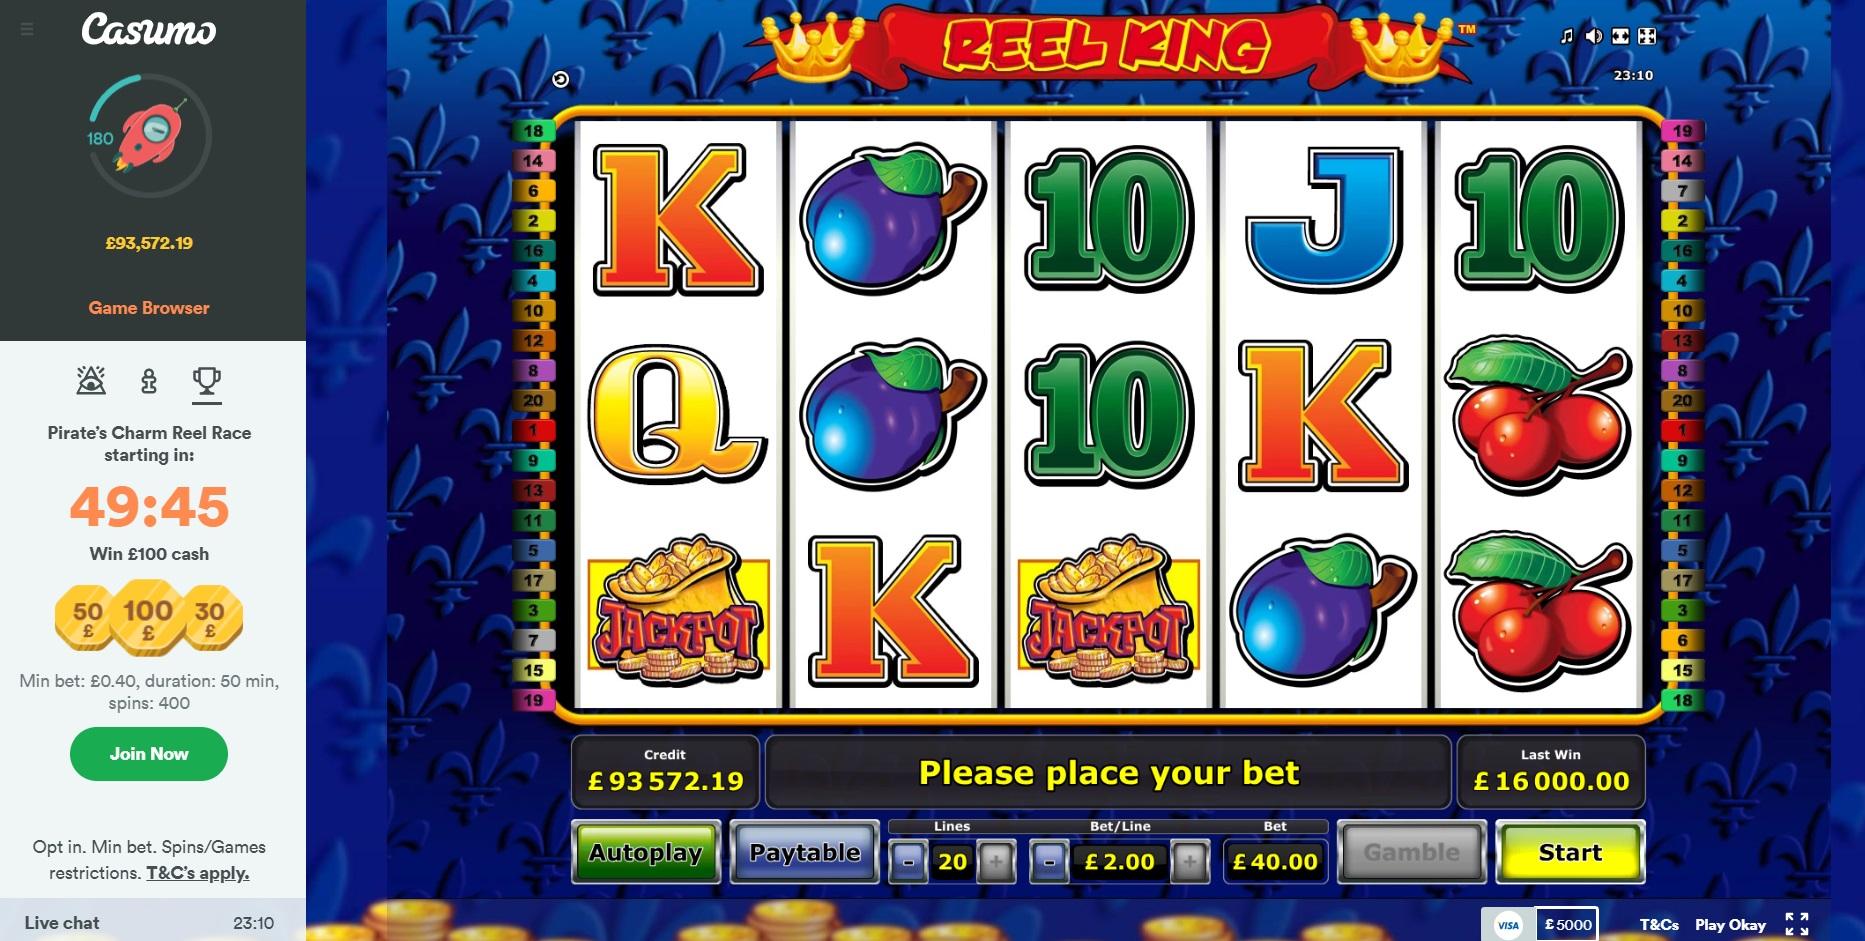This screenshot has width=1865, height=941.
Task: Click the horizontal widescreen resize icon
Action: [1620, 36]
